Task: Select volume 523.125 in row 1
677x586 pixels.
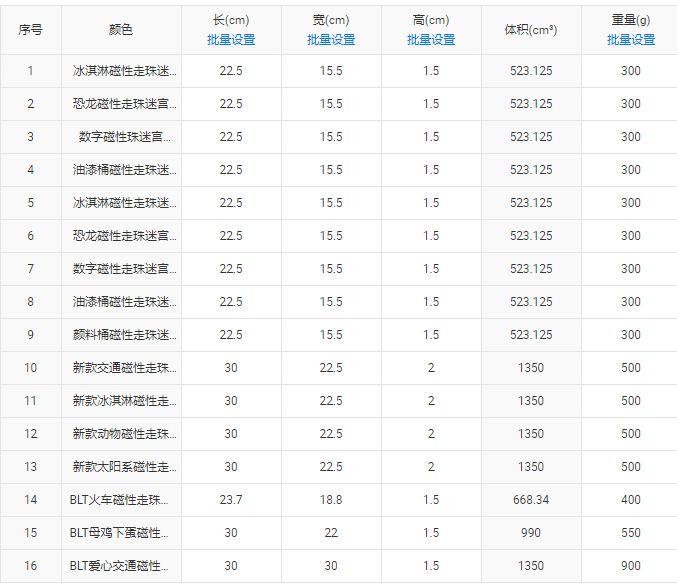Action: pyautogui.click(x=531, y=71)
